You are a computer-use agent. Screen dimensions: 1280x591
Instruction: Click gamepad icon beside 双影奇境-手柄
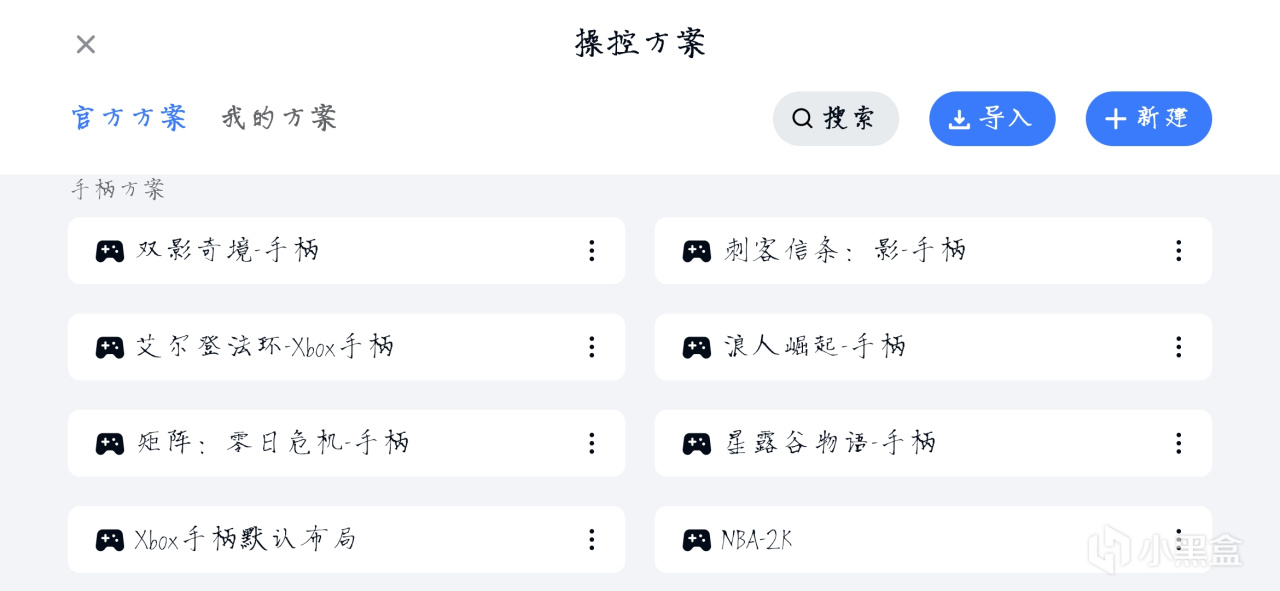[x=110, y=251]
